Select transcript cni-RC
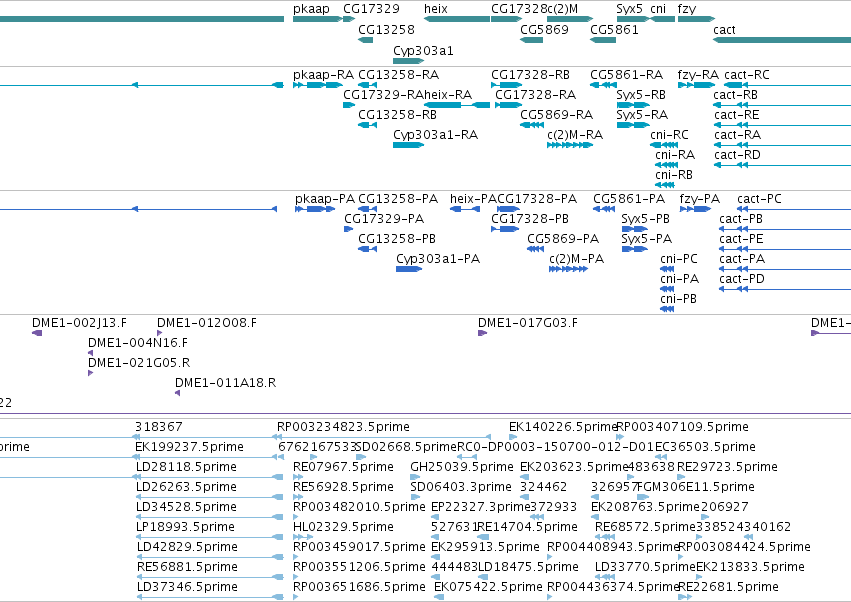The height and width of the screenshot is (602, 851). 669,135
